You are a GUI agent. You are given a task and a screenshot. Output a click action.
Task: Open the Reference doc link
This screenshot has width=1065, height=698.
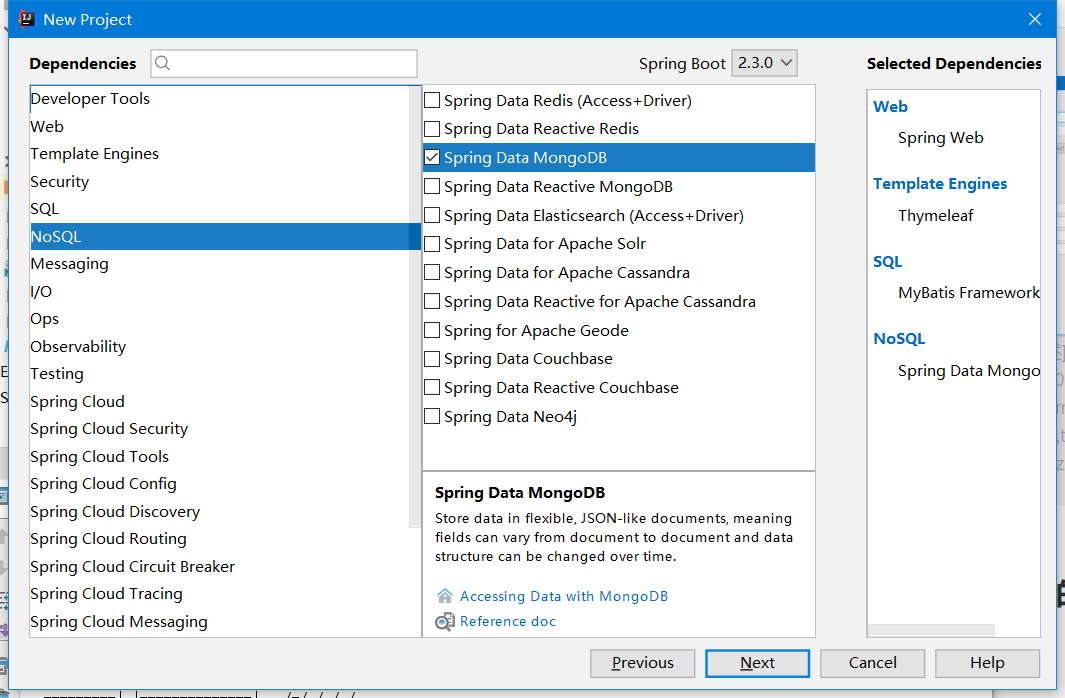coord(507,621)
